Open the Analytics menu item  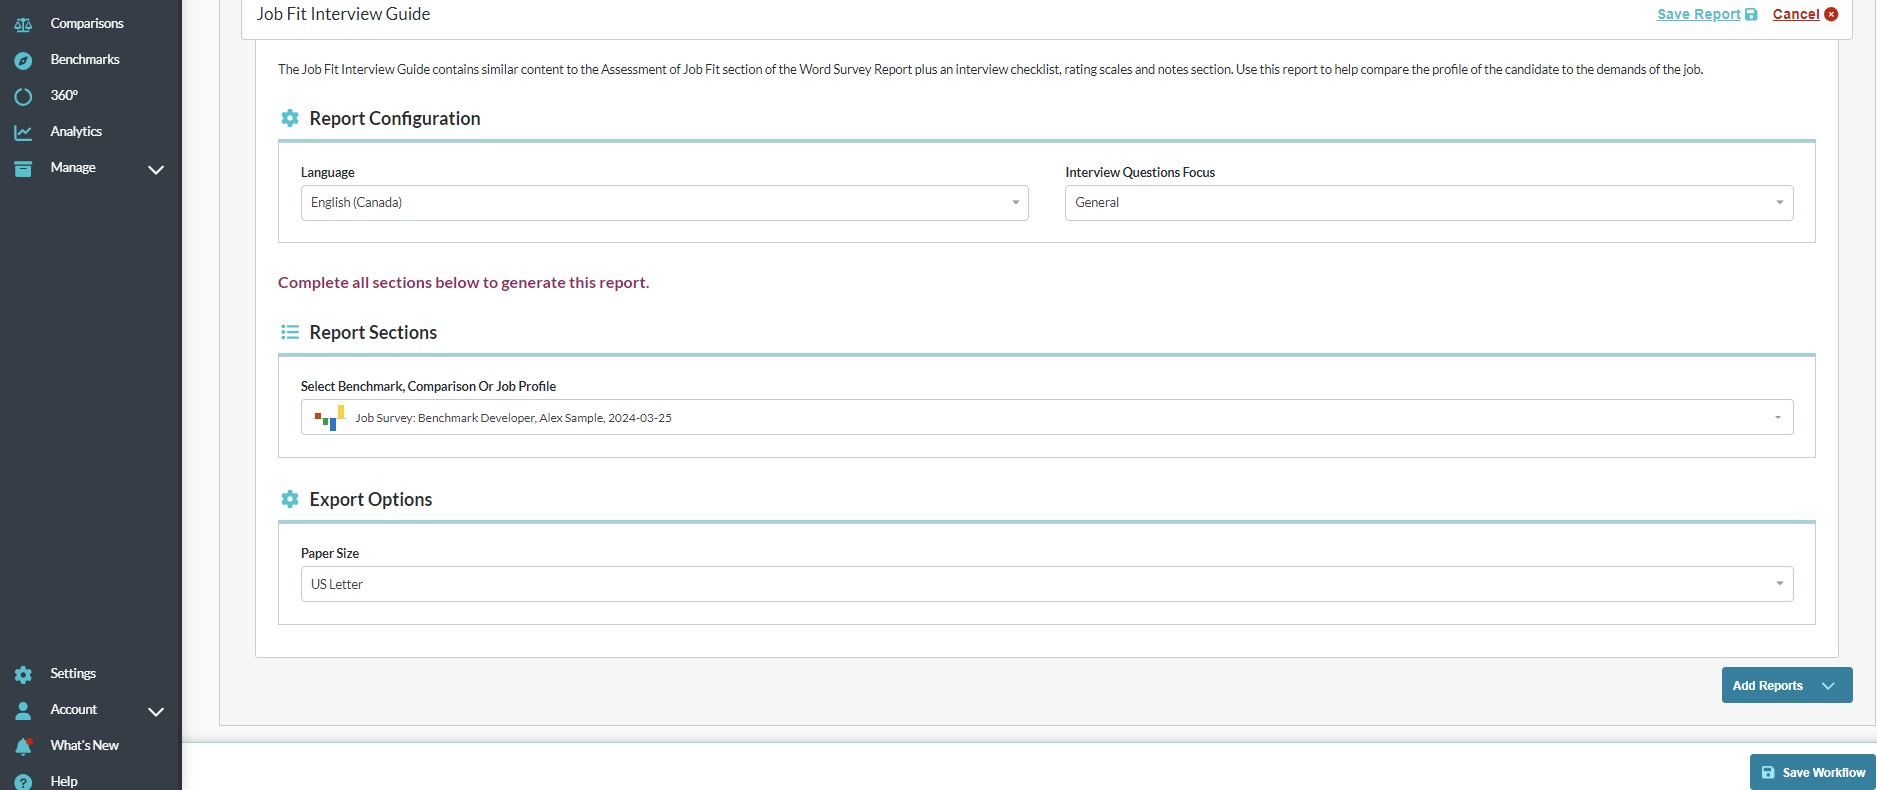[76, 132]
